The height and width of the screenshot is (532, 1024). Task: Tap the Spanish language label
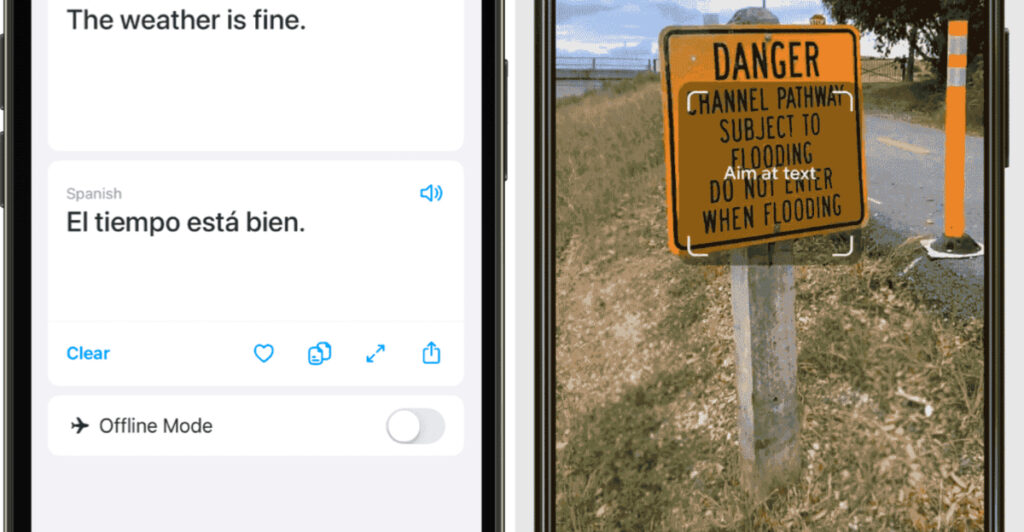pyautogui.click(x=94, y=193)
